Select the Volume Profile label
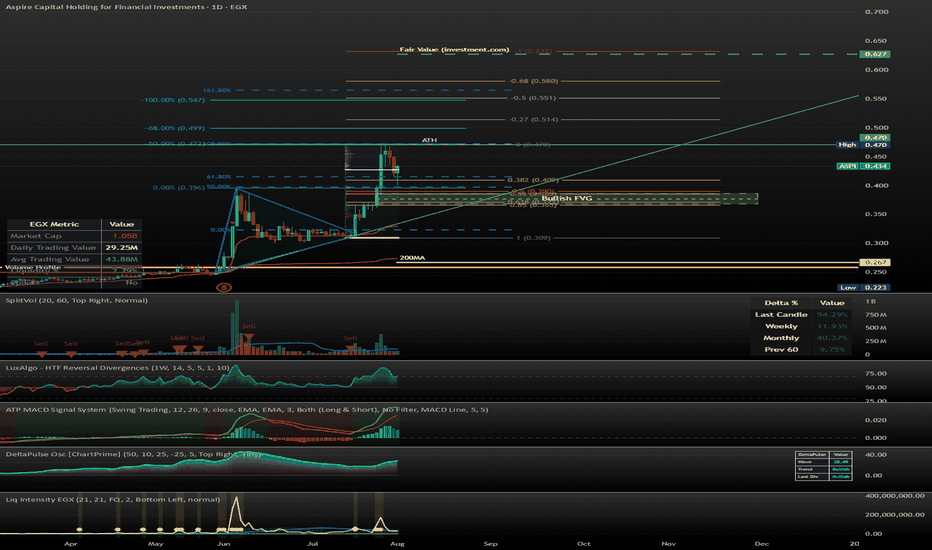932x550 pixels. click(33, 268)
